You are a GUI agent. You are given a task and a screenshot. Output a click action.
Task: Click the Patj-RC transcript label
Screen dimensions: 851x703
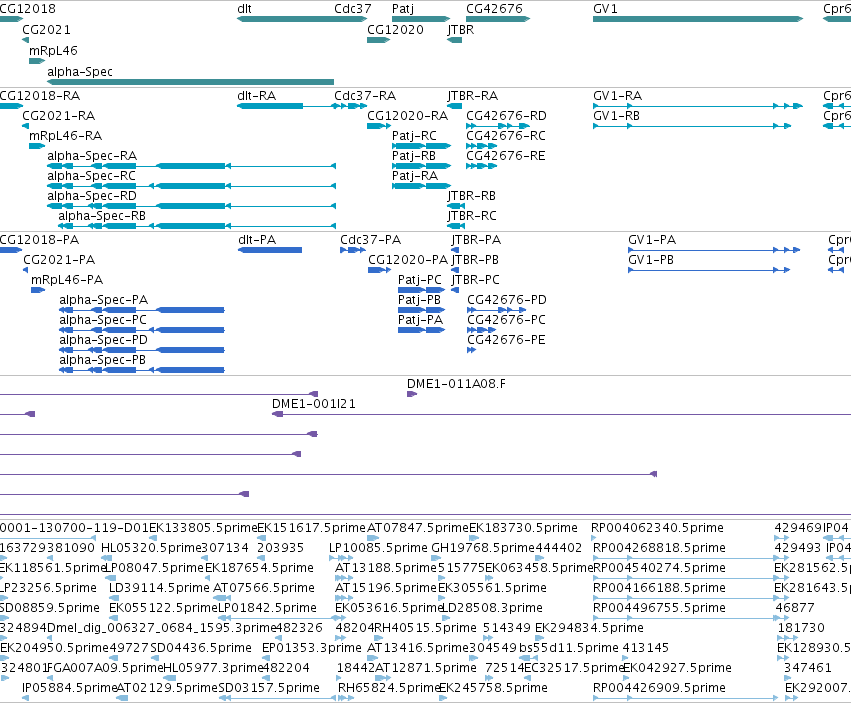(414, 136)
